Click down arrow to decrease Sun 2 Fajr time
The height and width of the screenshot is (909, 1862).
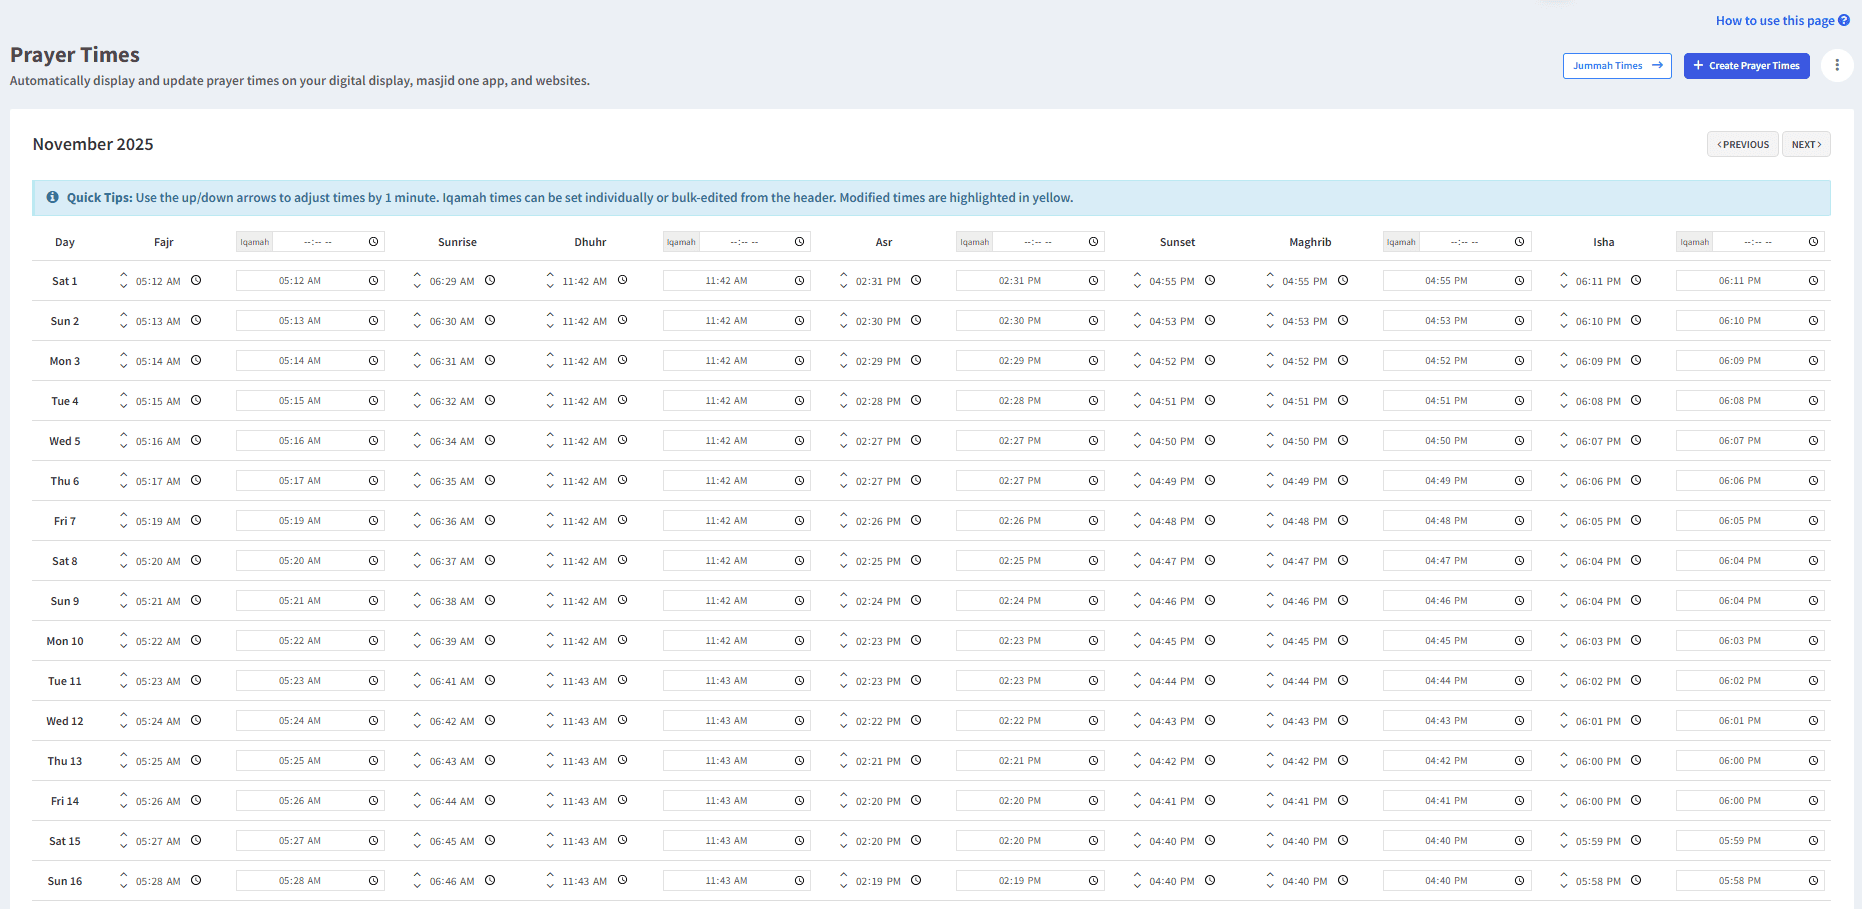pos(124,326)
